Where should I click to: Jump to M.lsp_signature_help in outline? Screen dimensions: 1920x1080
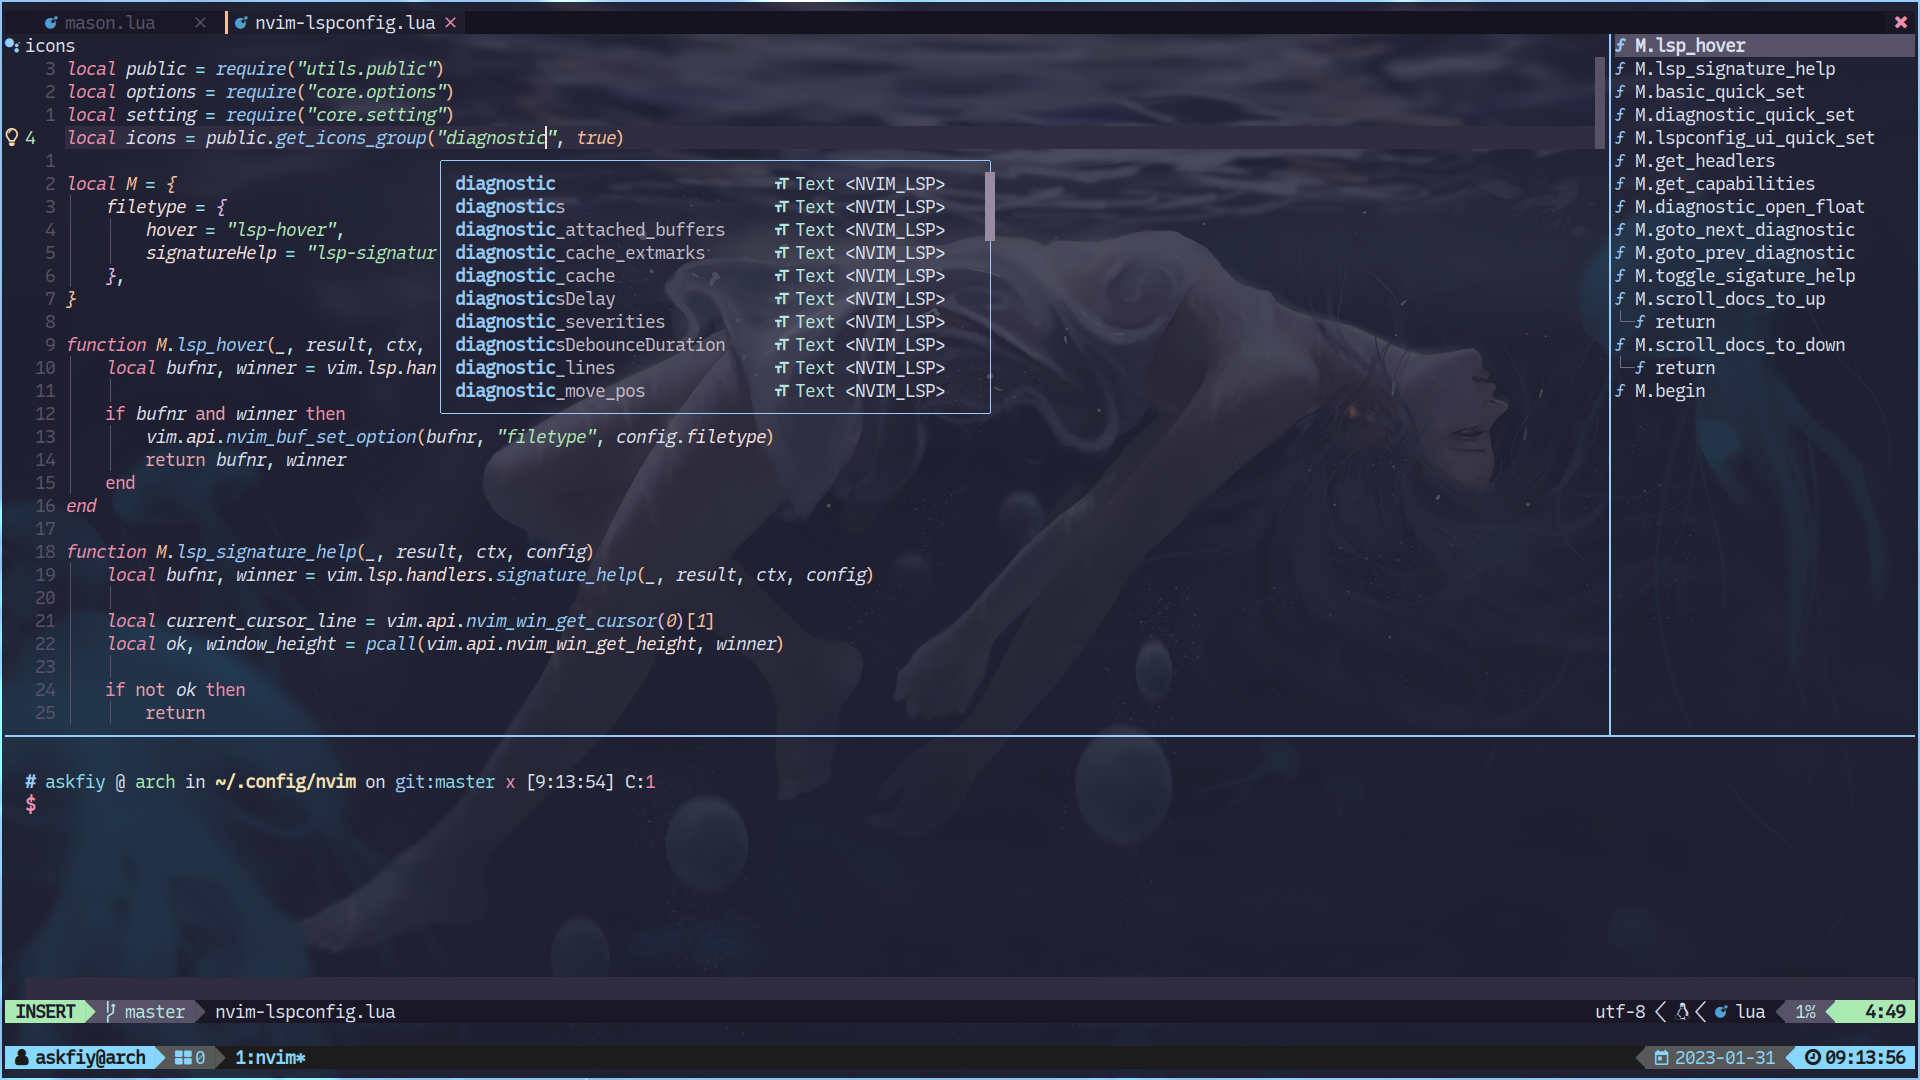(x=1734, y=68)
